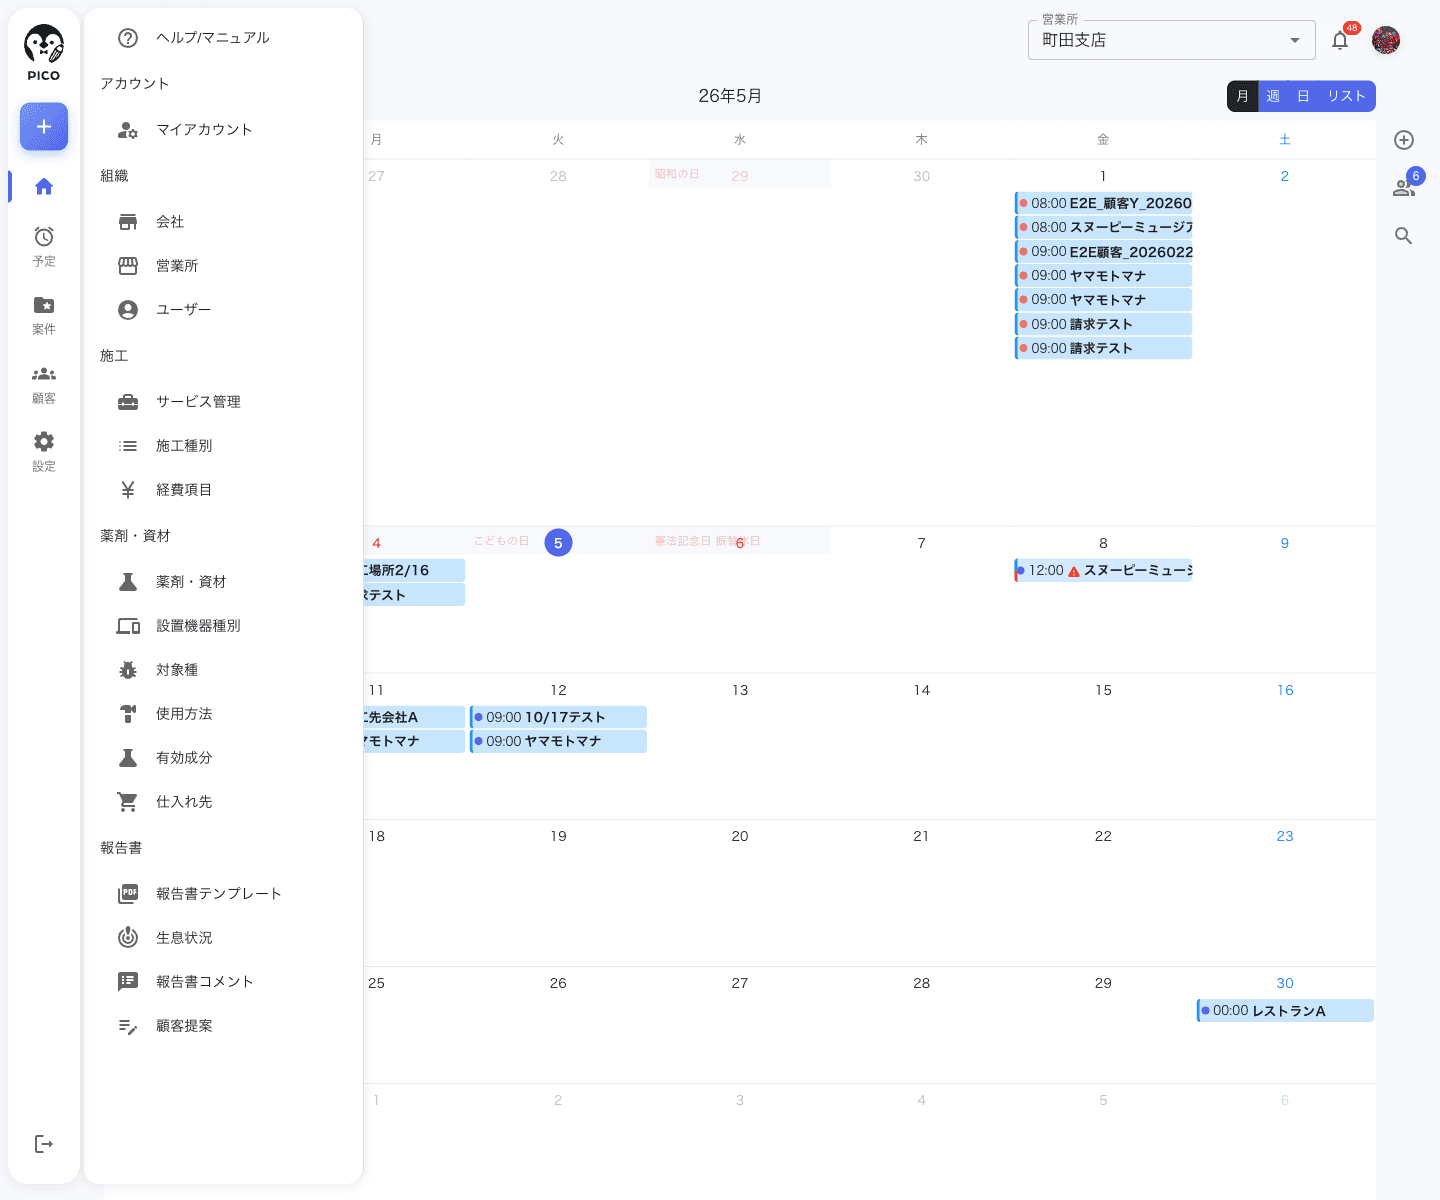
Task: Click the 対象種 bug icon
Action: pos(128,670)
